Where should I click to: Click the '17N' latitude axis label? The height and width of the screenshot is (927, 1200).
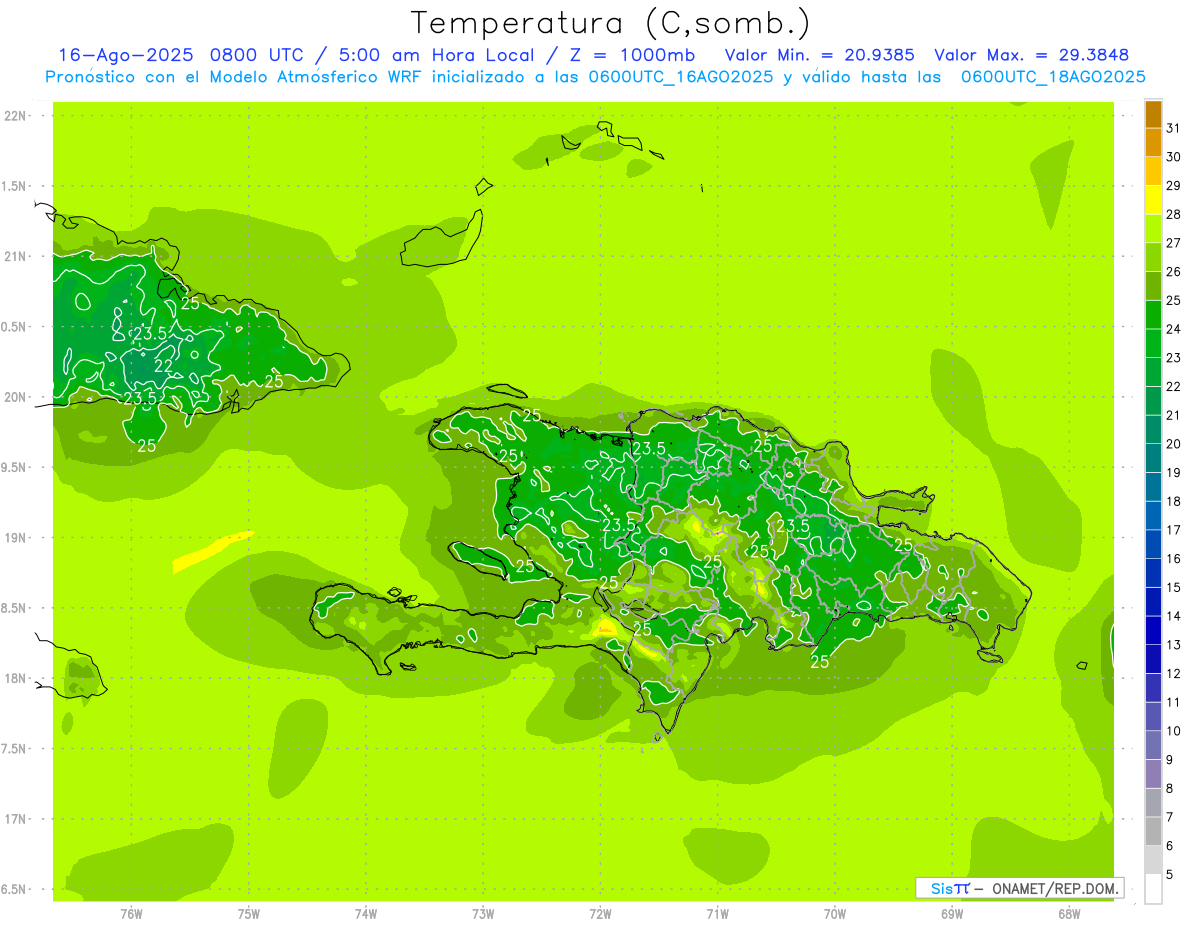coord(17,819)
